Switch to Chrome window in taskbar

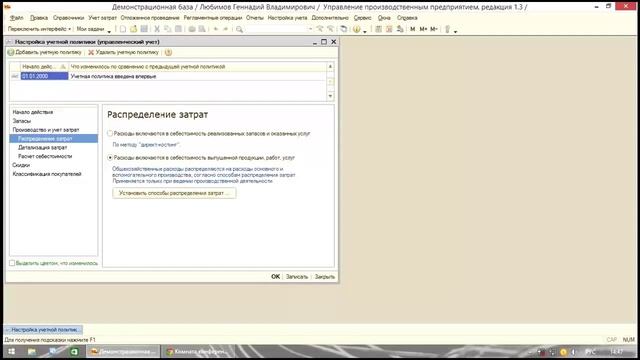click(x=197, y=351)
